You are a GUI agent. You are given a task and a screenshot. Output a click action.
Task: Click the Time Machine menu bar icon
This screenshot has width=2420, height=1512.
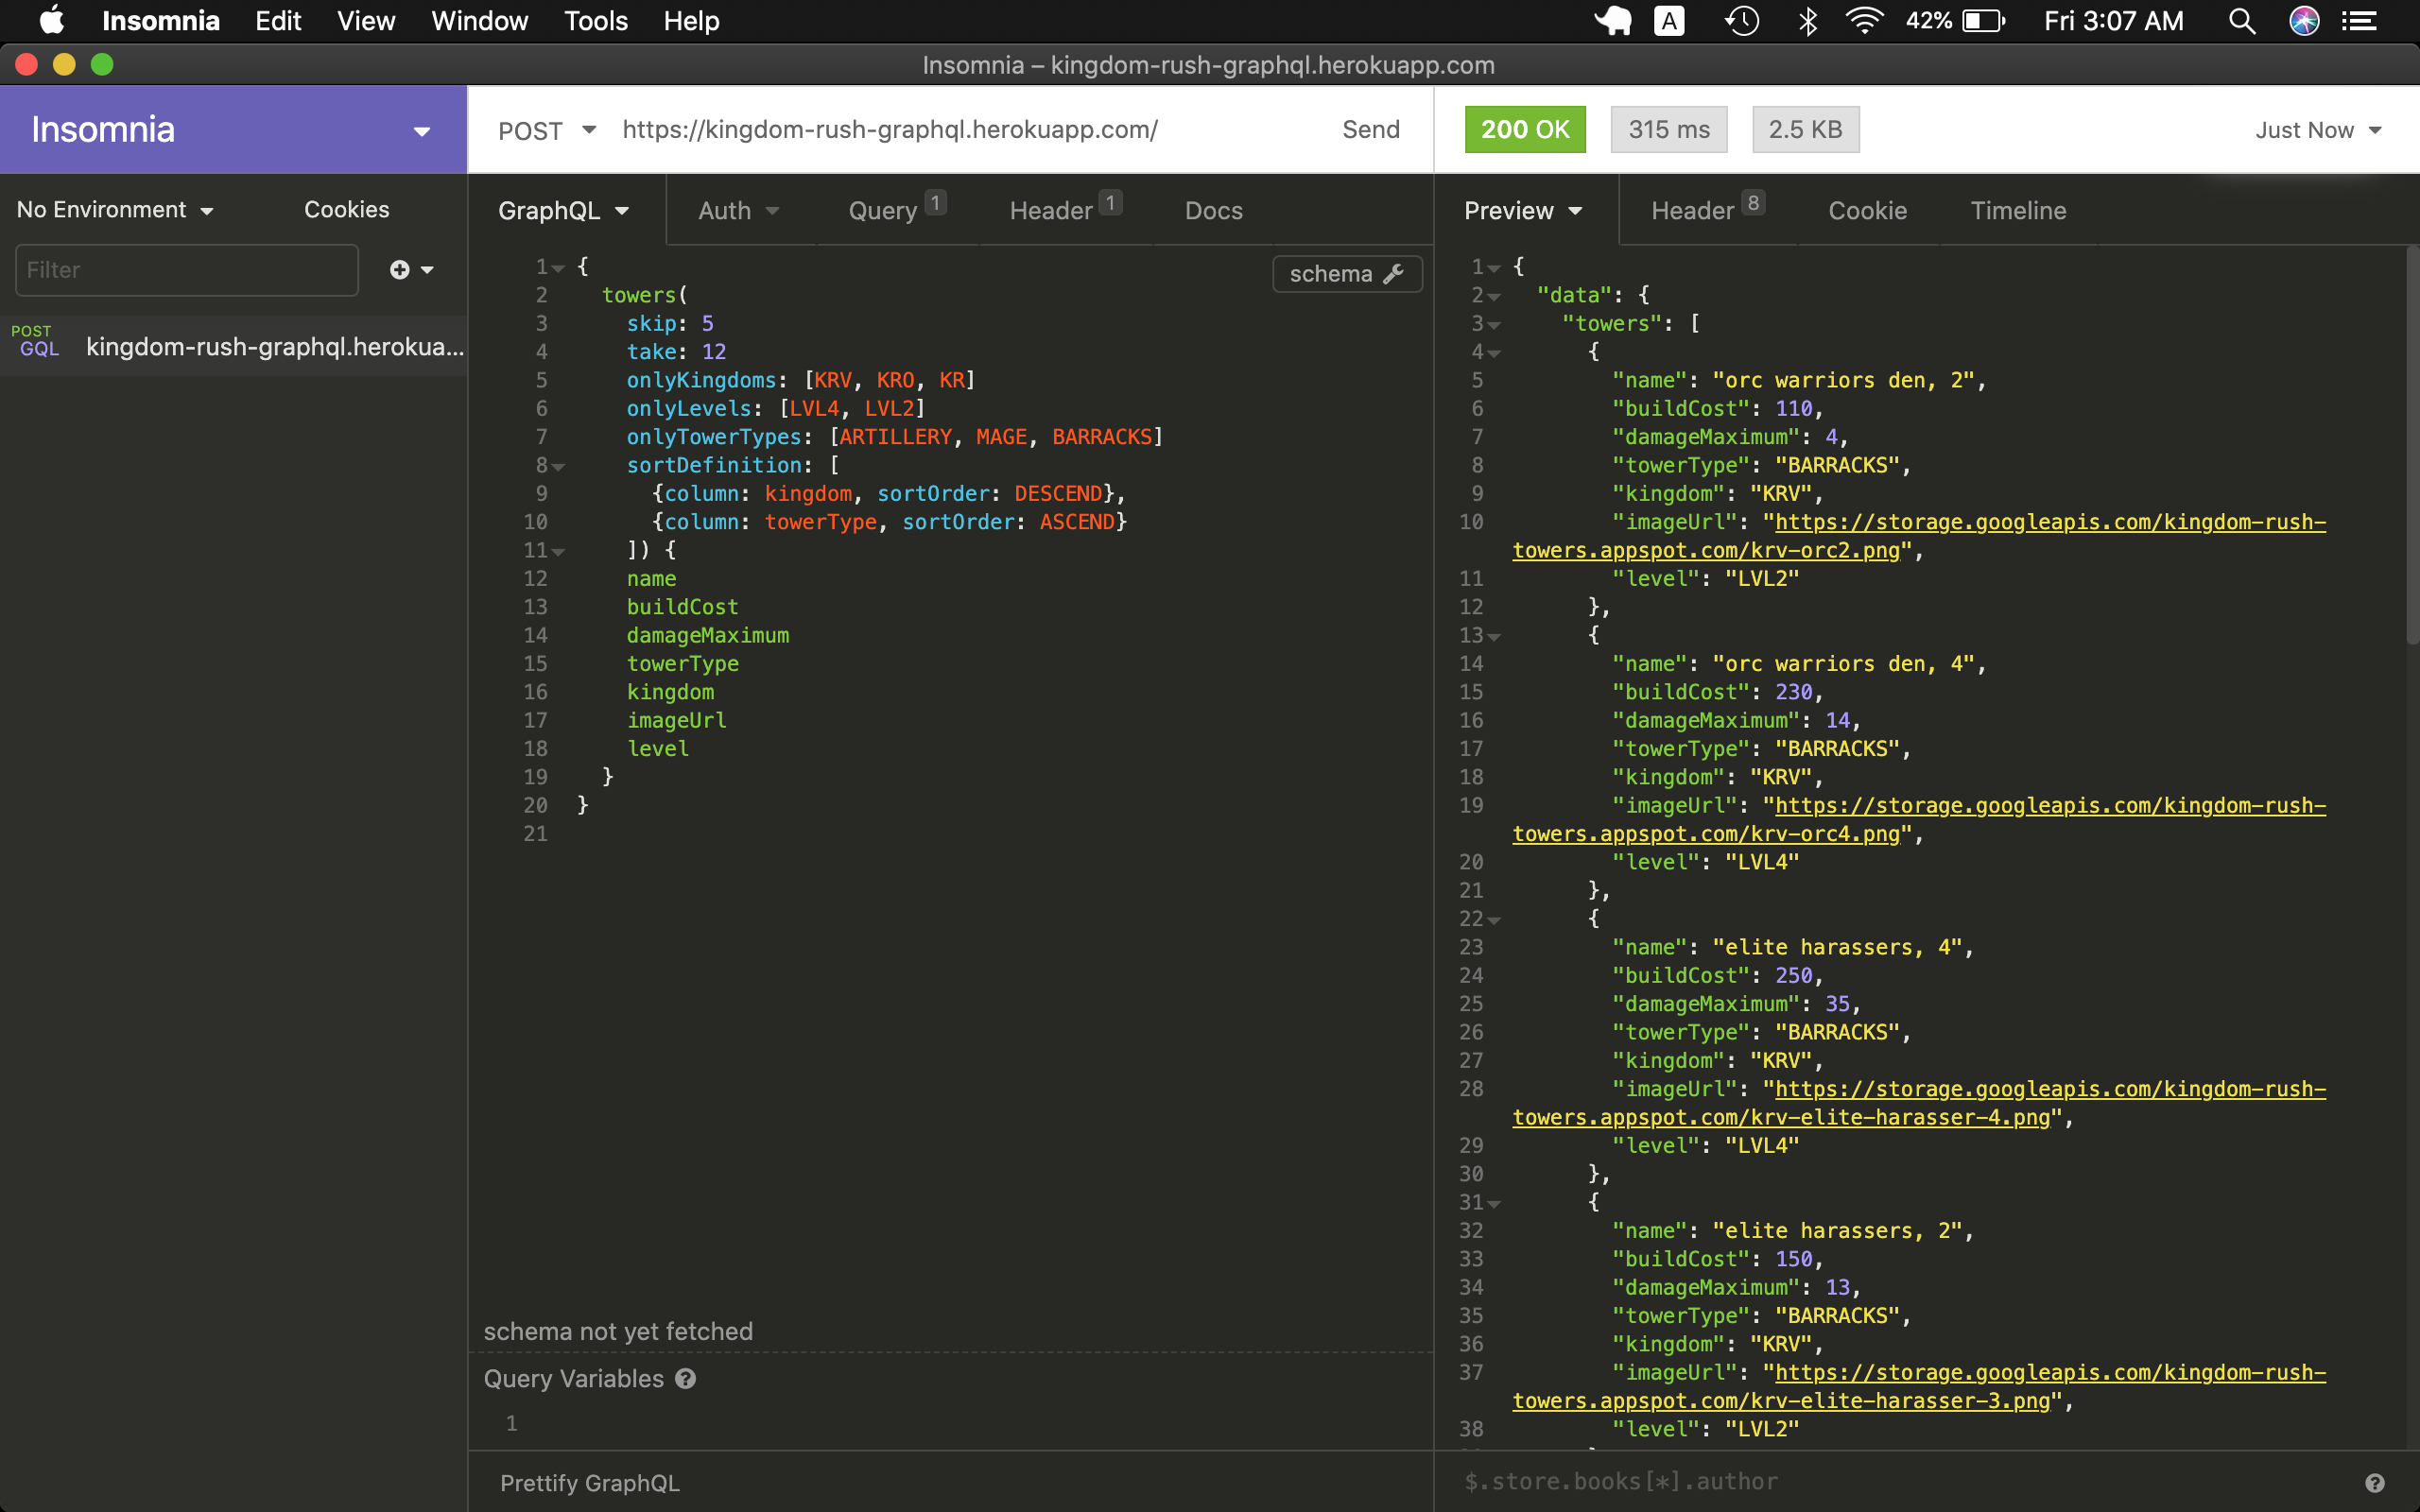[1742, 21]
